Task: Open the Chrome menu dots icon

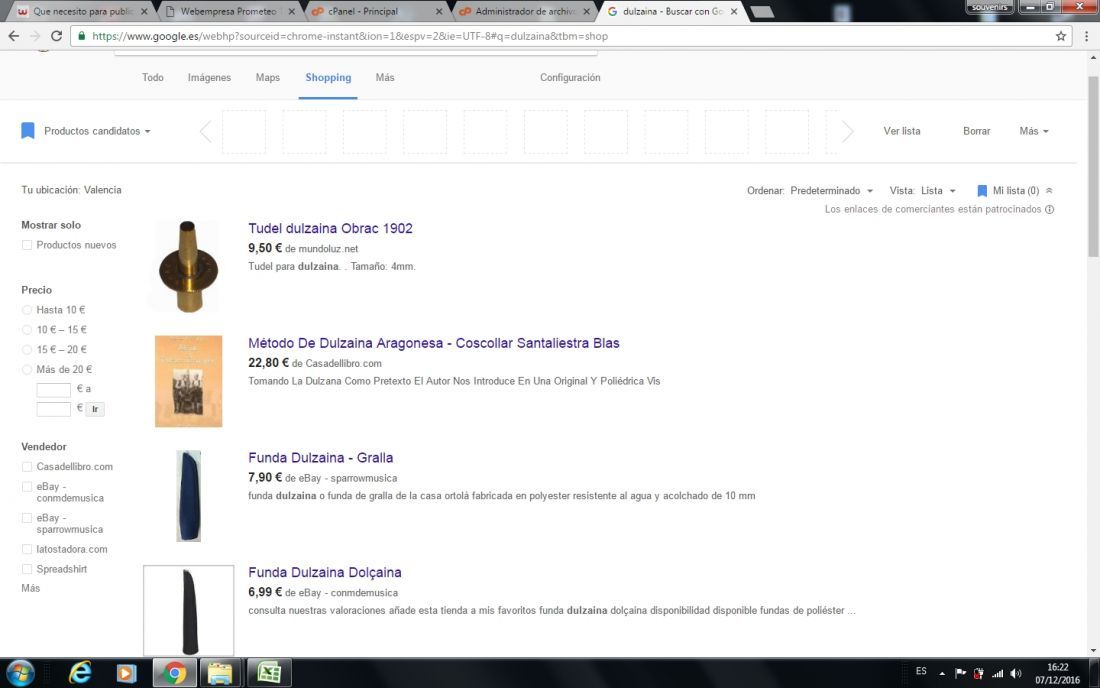Action: pos(1086,36)
